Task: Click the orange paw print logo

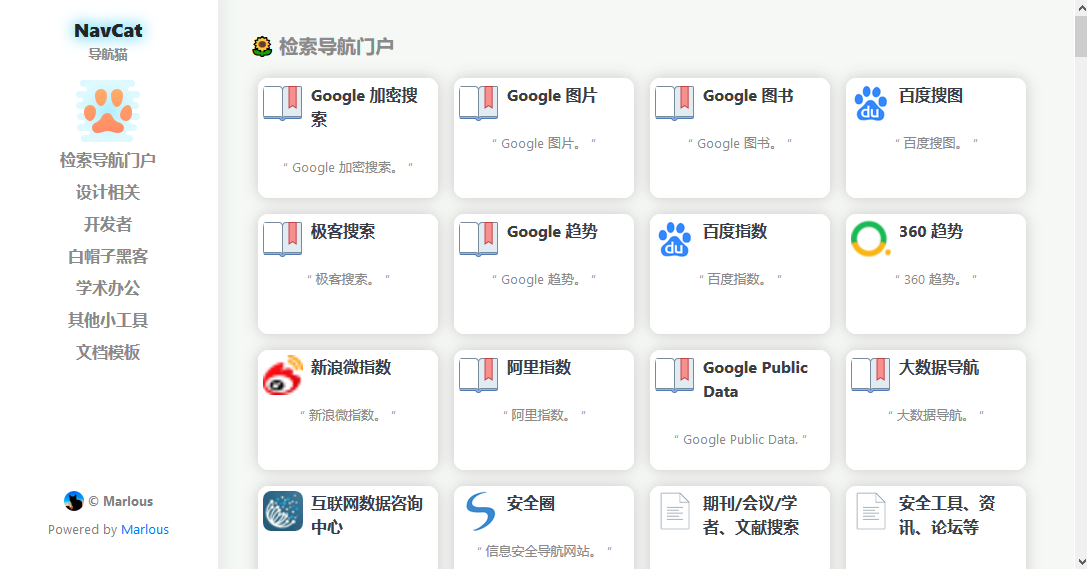Action: [x=108, y=111]
